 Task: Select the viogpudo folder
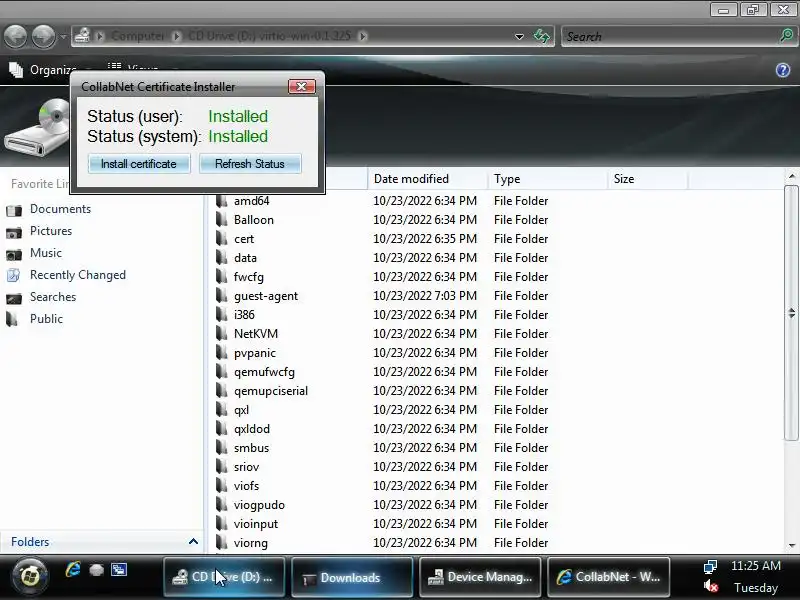pyautogui.click(x=259, y=505)
